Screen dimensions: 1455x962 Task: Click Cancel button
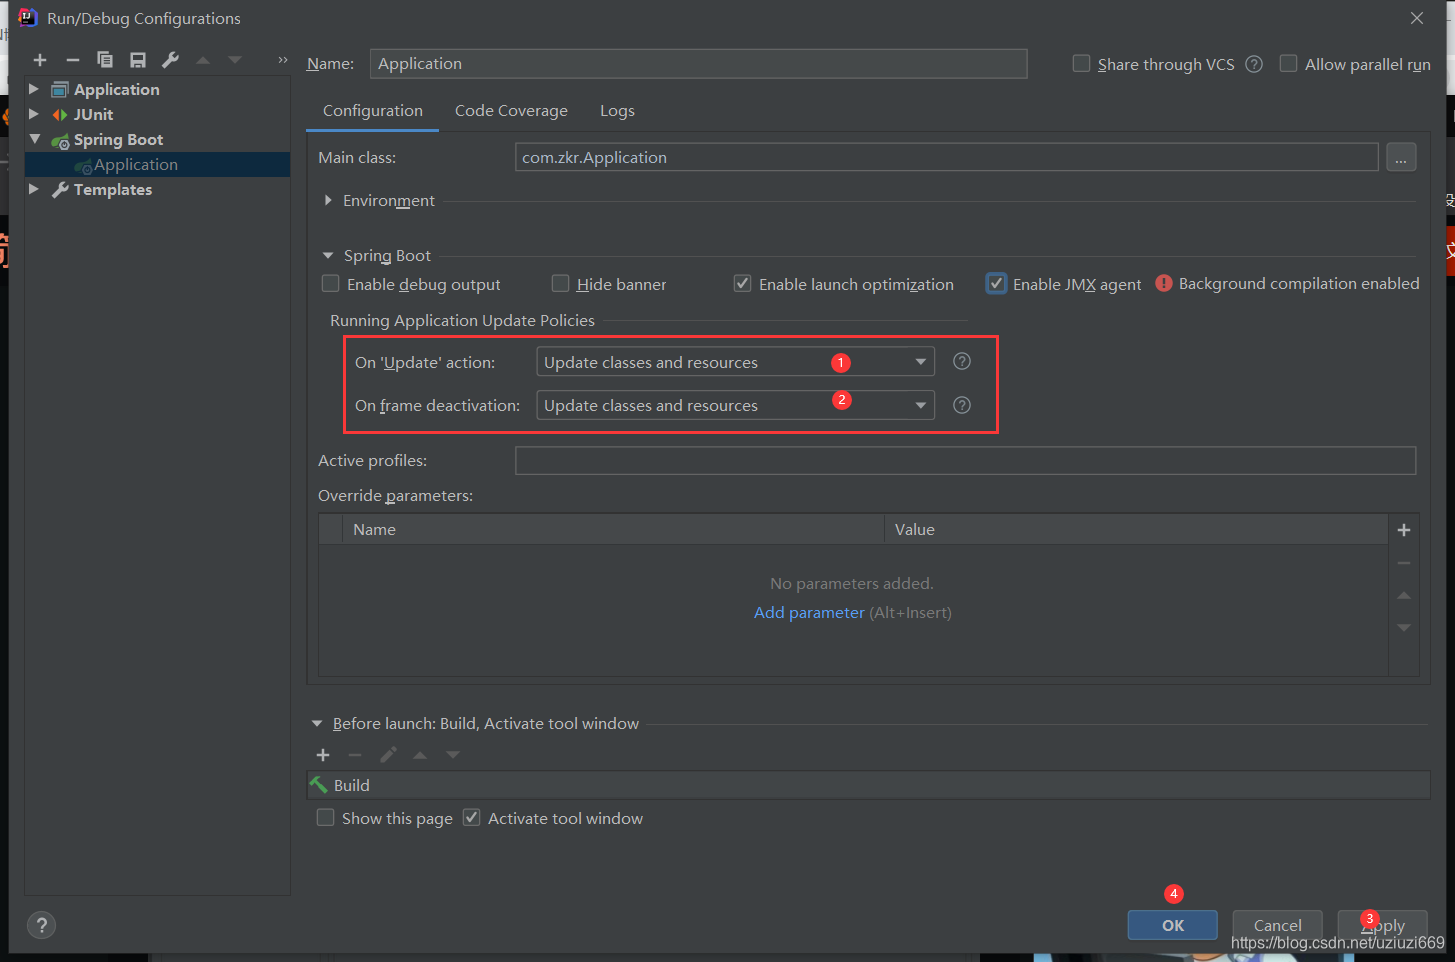[x=1277, y=925]
